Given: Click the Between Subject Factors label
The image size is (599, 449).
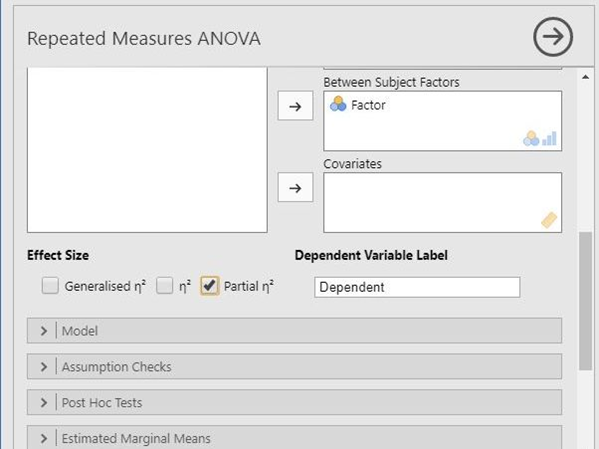Looking at the screenshot, I should pos(391,82).
